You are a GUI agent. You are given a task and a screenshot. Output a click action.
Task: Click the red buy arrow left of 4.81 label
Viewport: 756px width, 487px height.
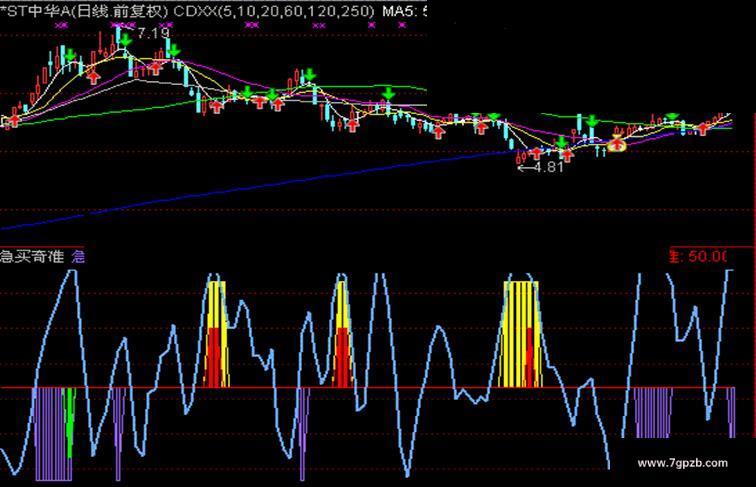click(x=536, y=153)
